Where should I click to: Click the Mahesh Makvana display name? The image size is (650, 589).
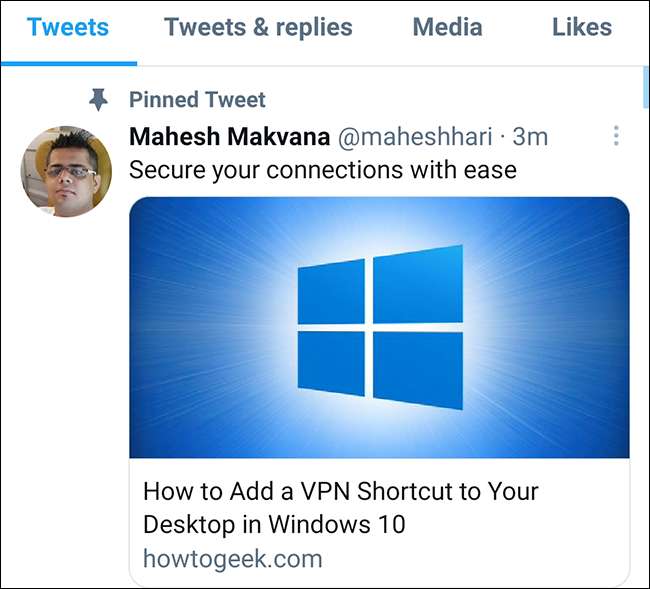230,136
